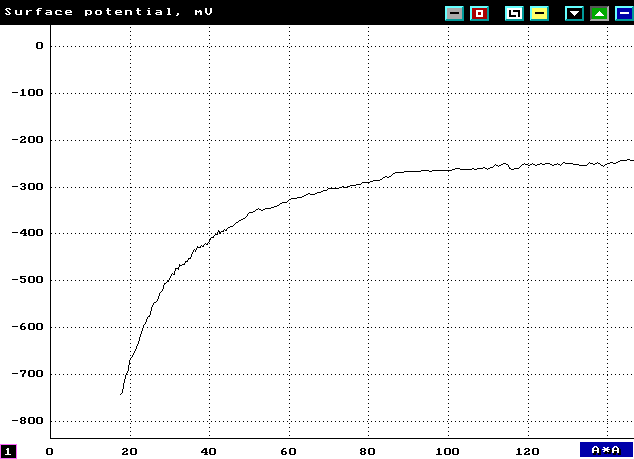Click the curve's starting point near -740 mV
Screen dimensions: 634x459
[x=121, y=393]
